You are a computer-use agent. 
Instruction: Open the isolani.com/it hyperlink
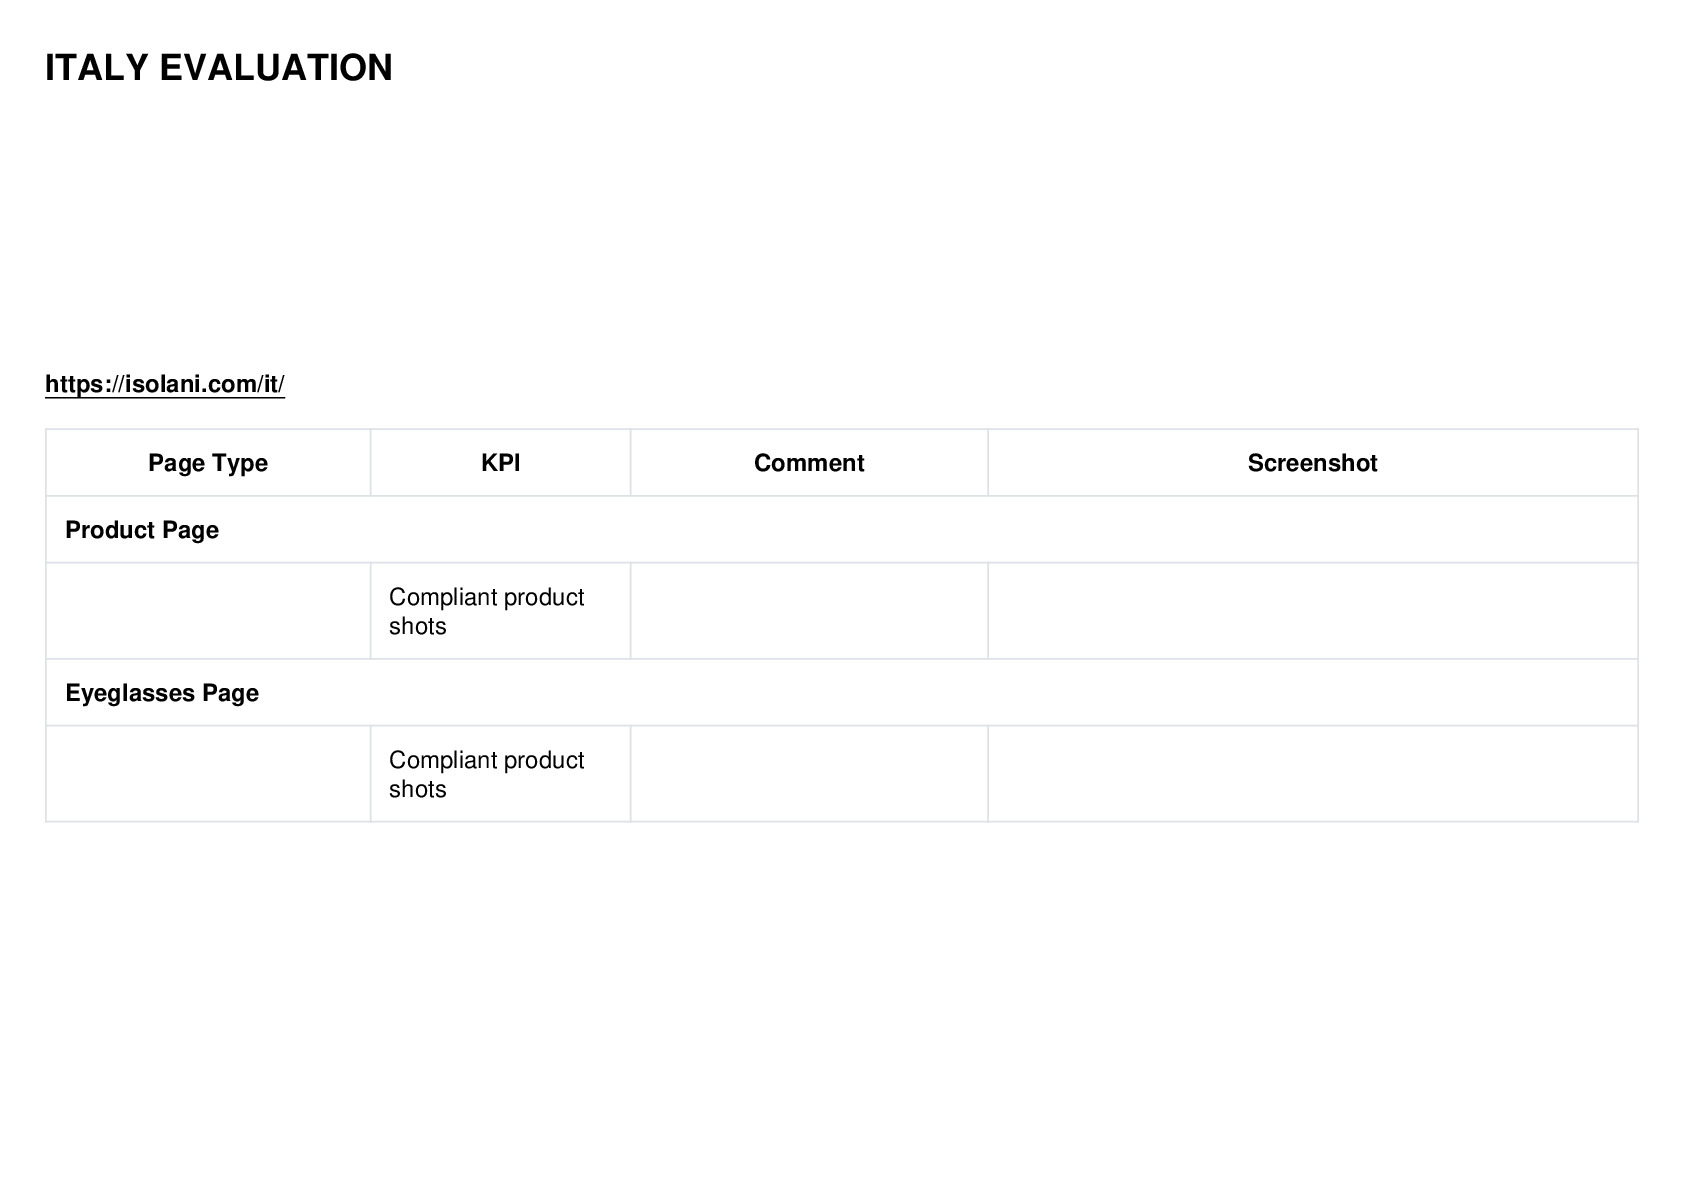click(165, 384)
